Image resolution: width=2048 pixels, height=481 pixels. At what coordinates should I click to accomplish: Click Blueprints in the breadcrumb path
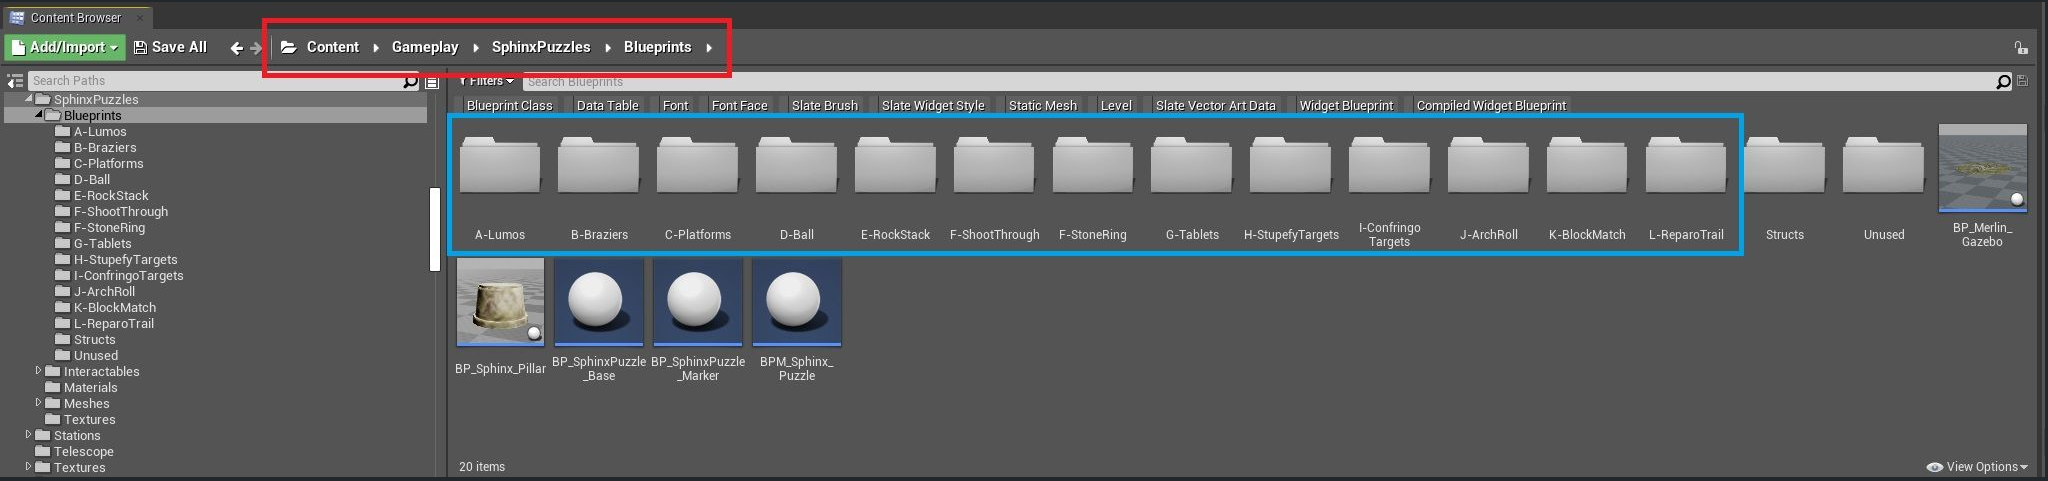[x=657, y=47]
